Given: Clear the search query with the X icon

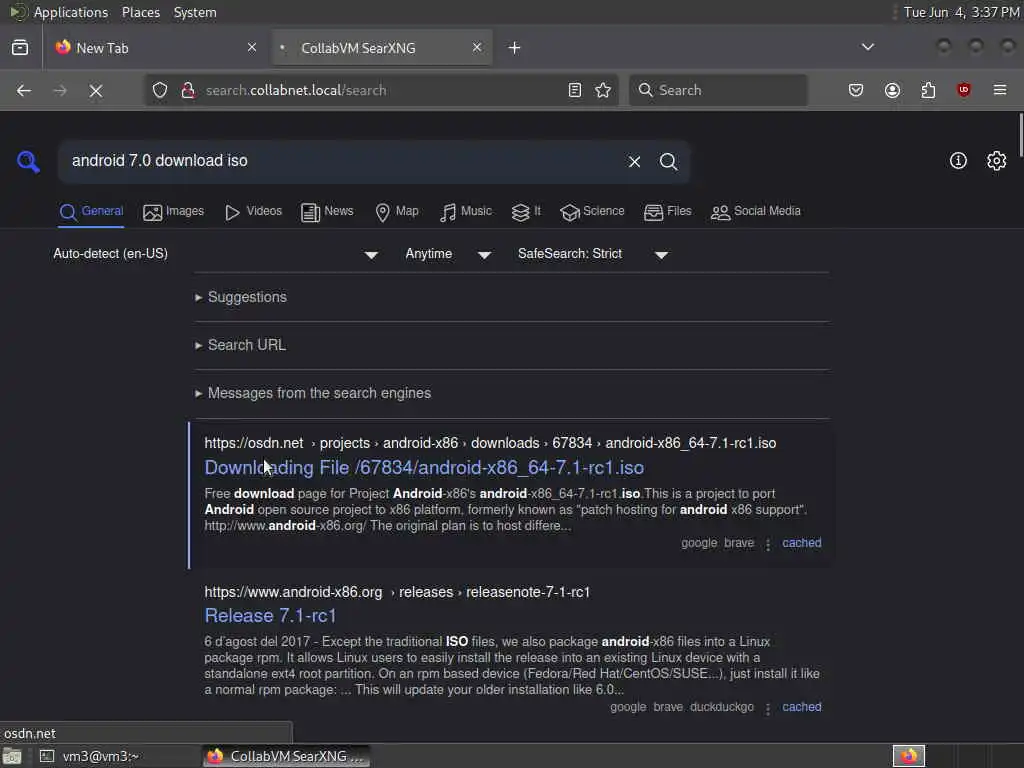Looking at the screenshot, I should click(x=634, y=161).
